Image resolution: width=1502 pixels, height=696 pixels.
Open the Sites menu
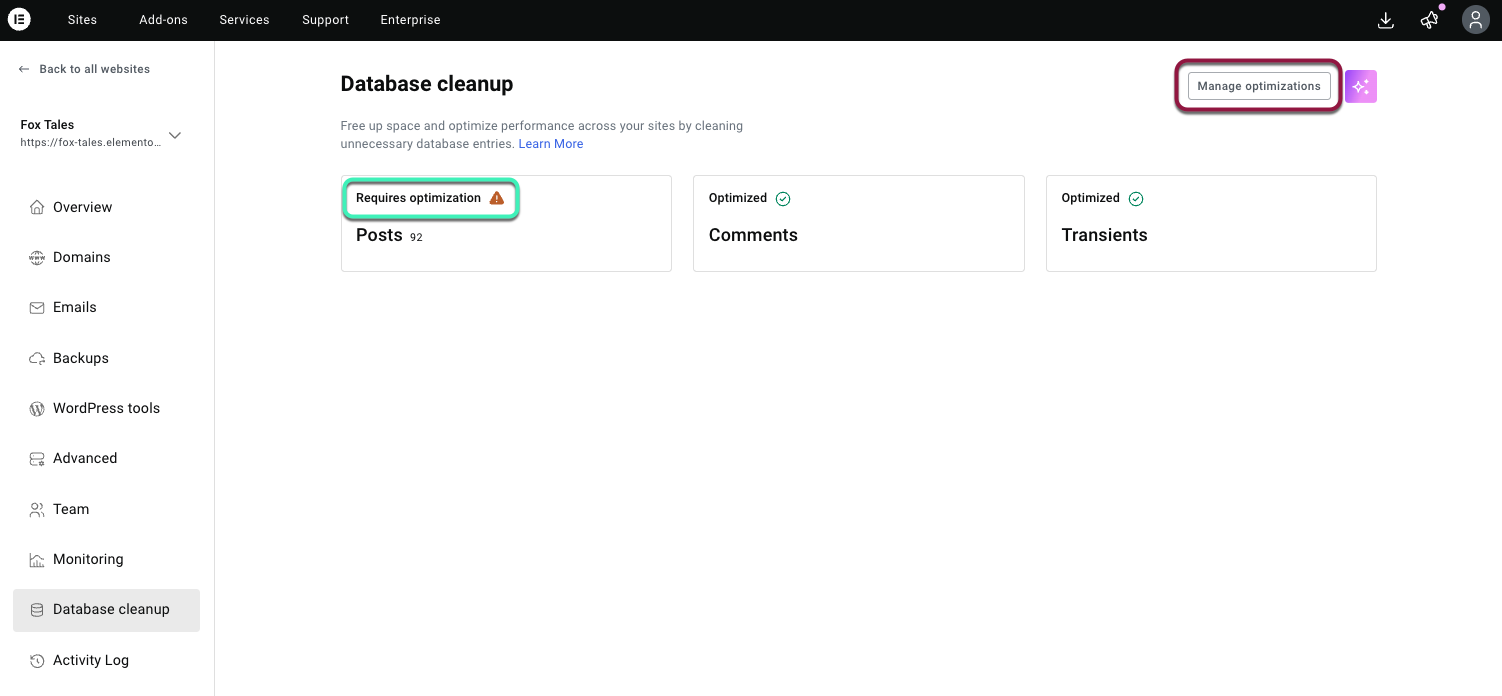[x=82, y=20]
